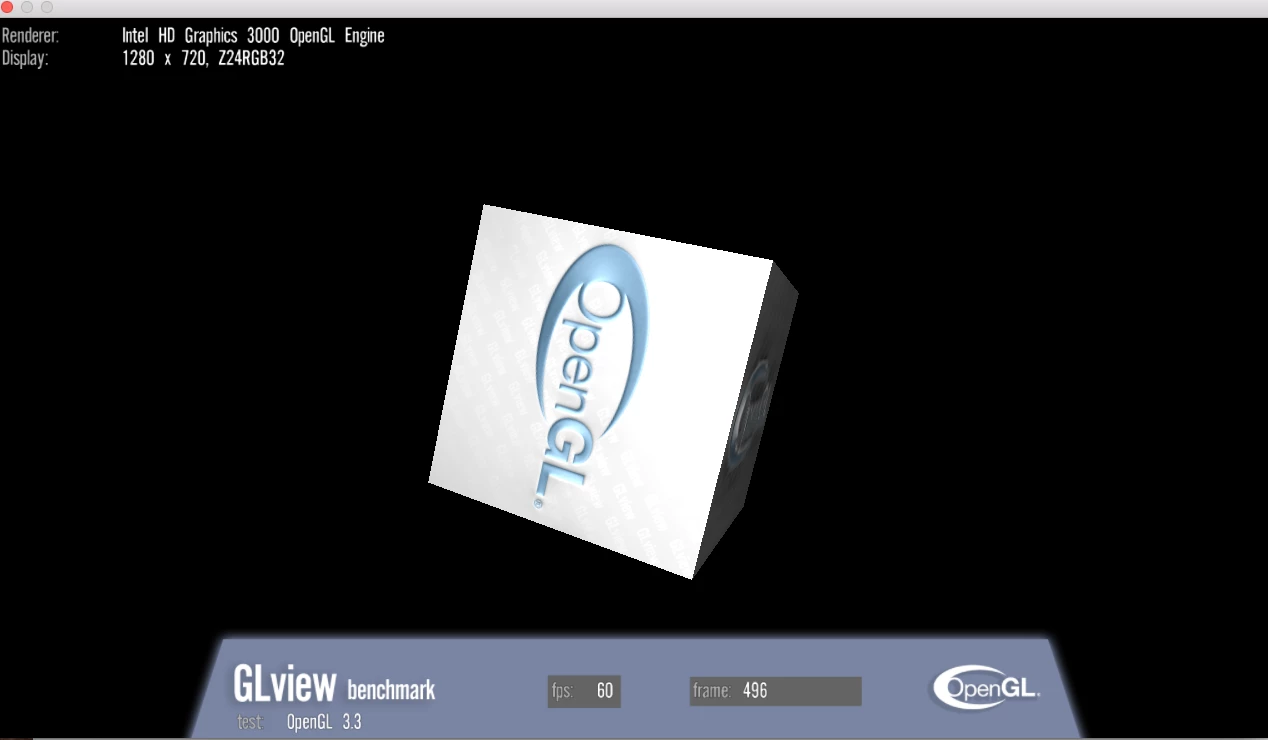Click the grayed minimize window button
Screen dimensions: 1268x740
pyautogui.click(x=27, y=7)
